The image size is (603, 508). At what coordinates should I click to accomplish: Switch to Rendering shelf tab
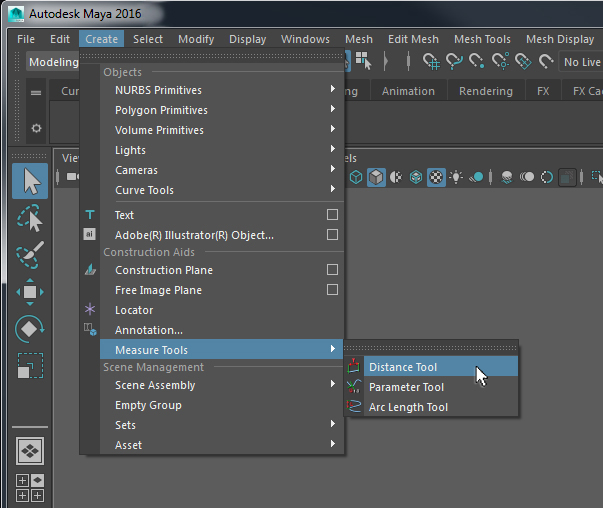pyautogui.click(x=486, y=91)
